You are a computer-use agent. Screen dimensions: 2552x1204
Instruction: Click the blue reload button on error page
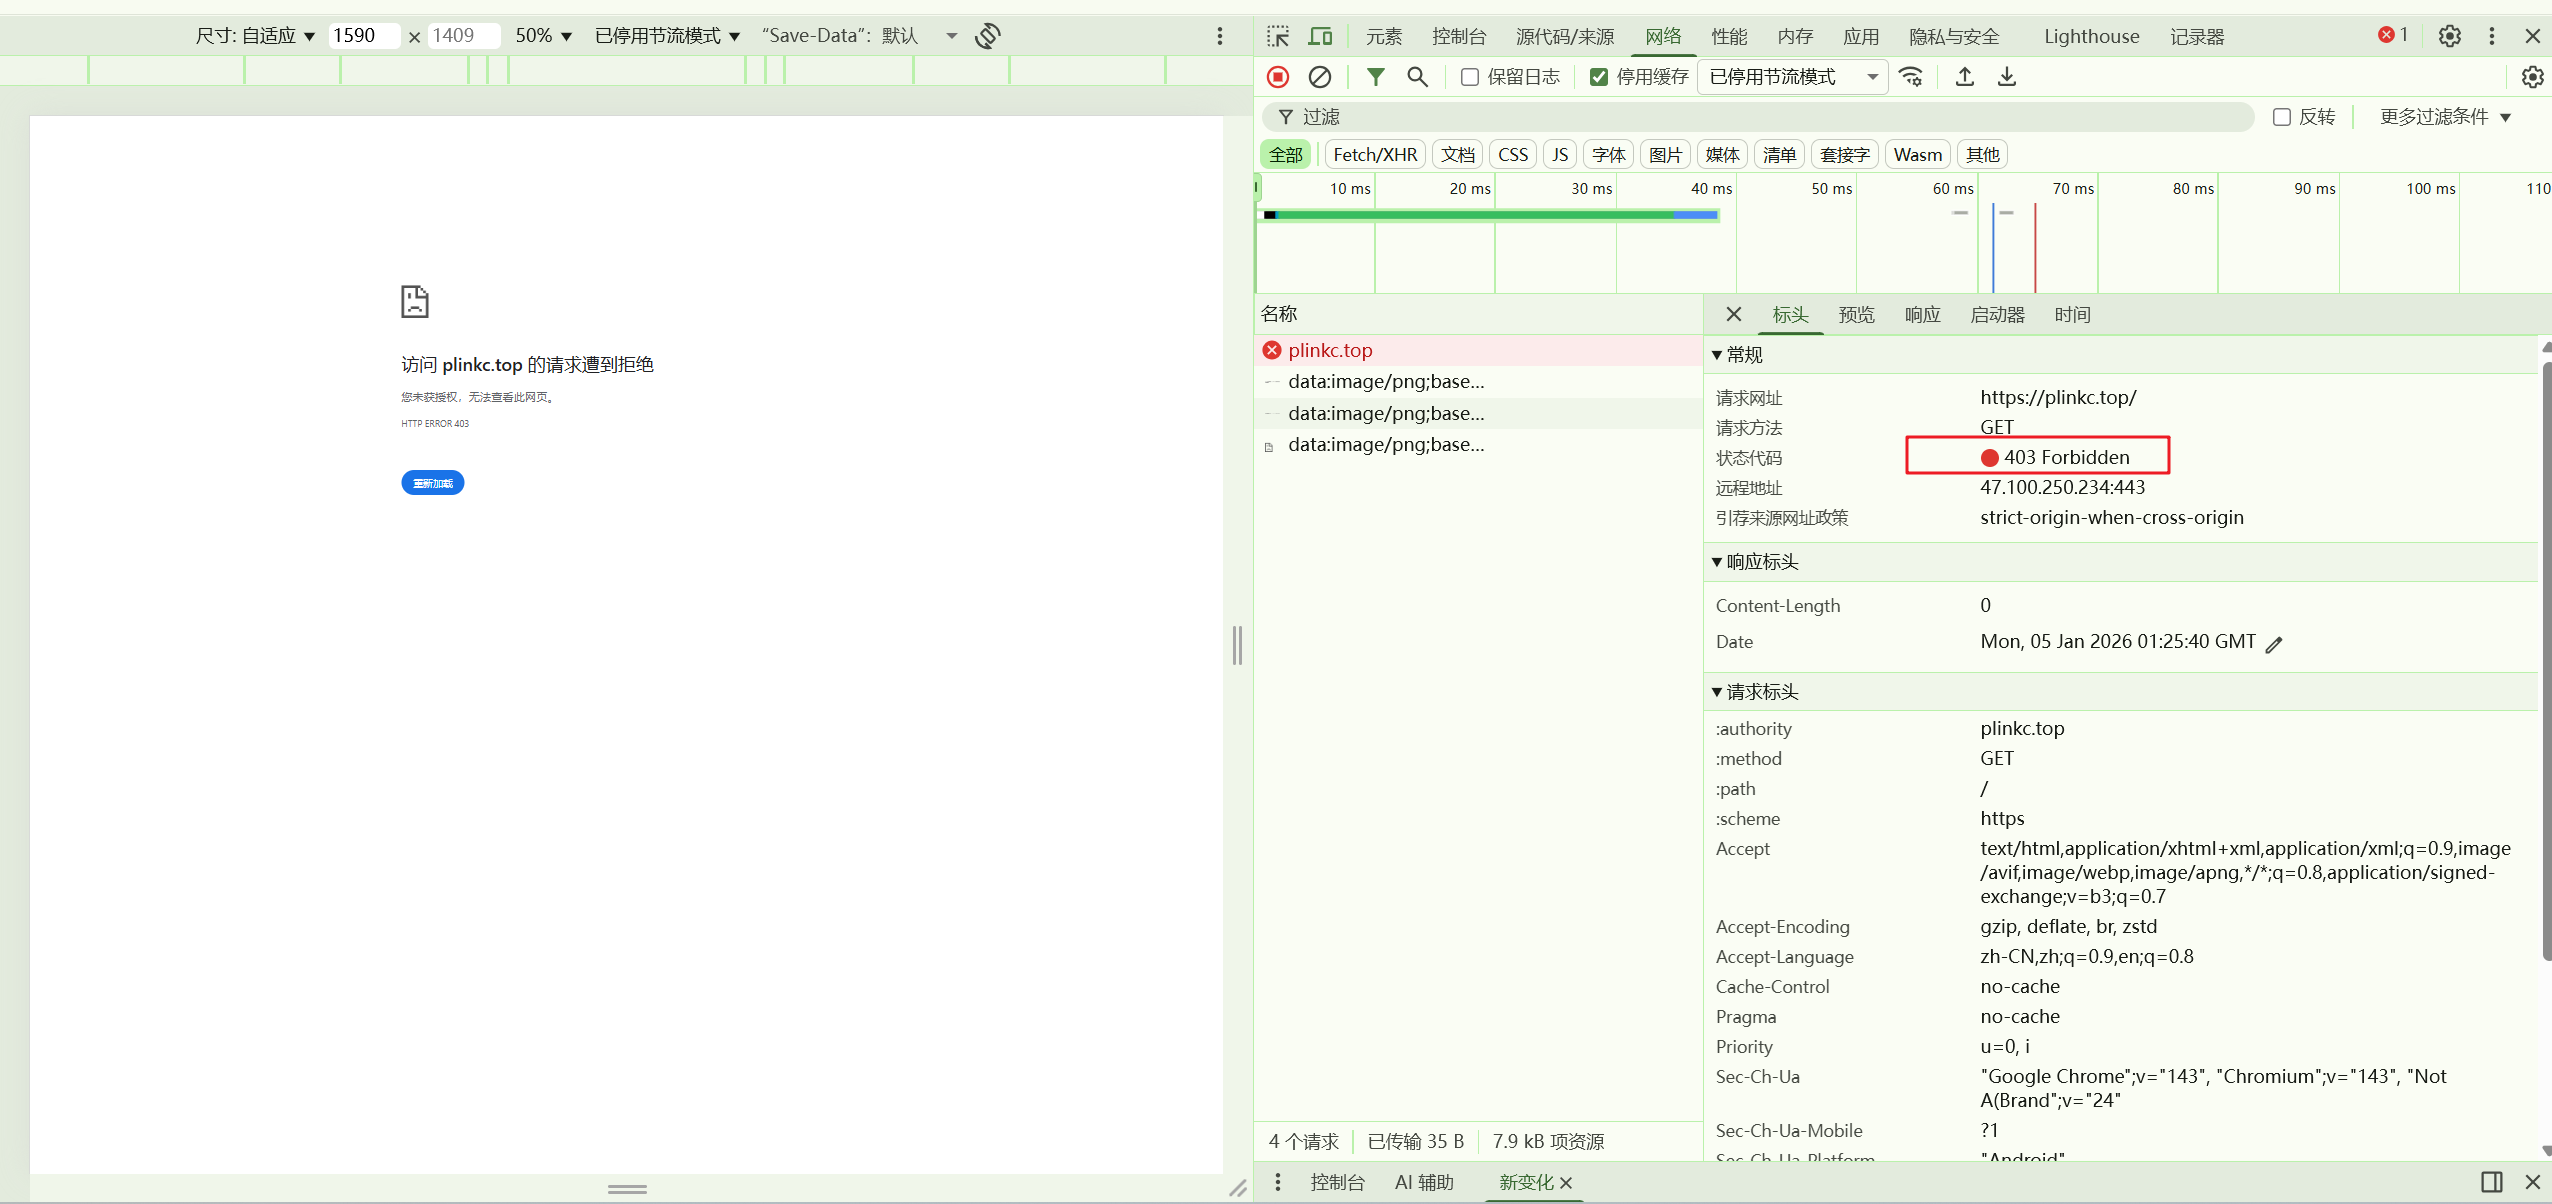432,483
